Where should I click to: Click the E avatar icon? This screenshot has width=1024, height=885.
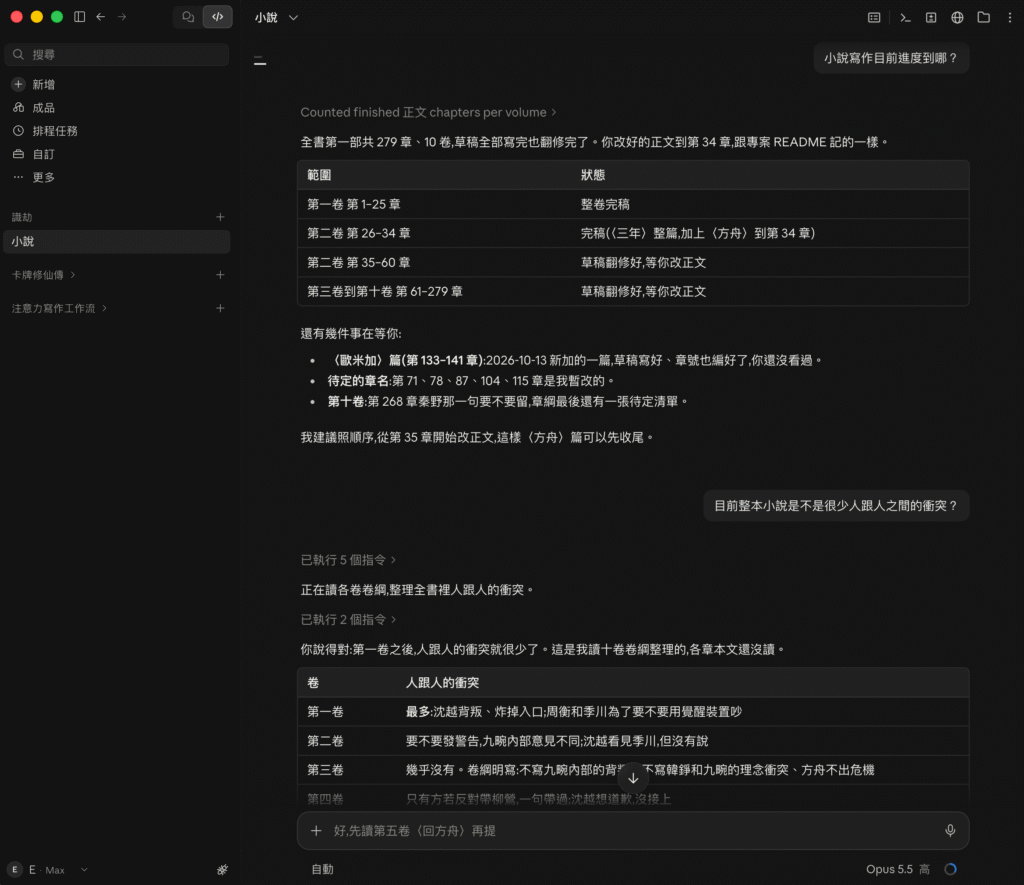[14, 870]
